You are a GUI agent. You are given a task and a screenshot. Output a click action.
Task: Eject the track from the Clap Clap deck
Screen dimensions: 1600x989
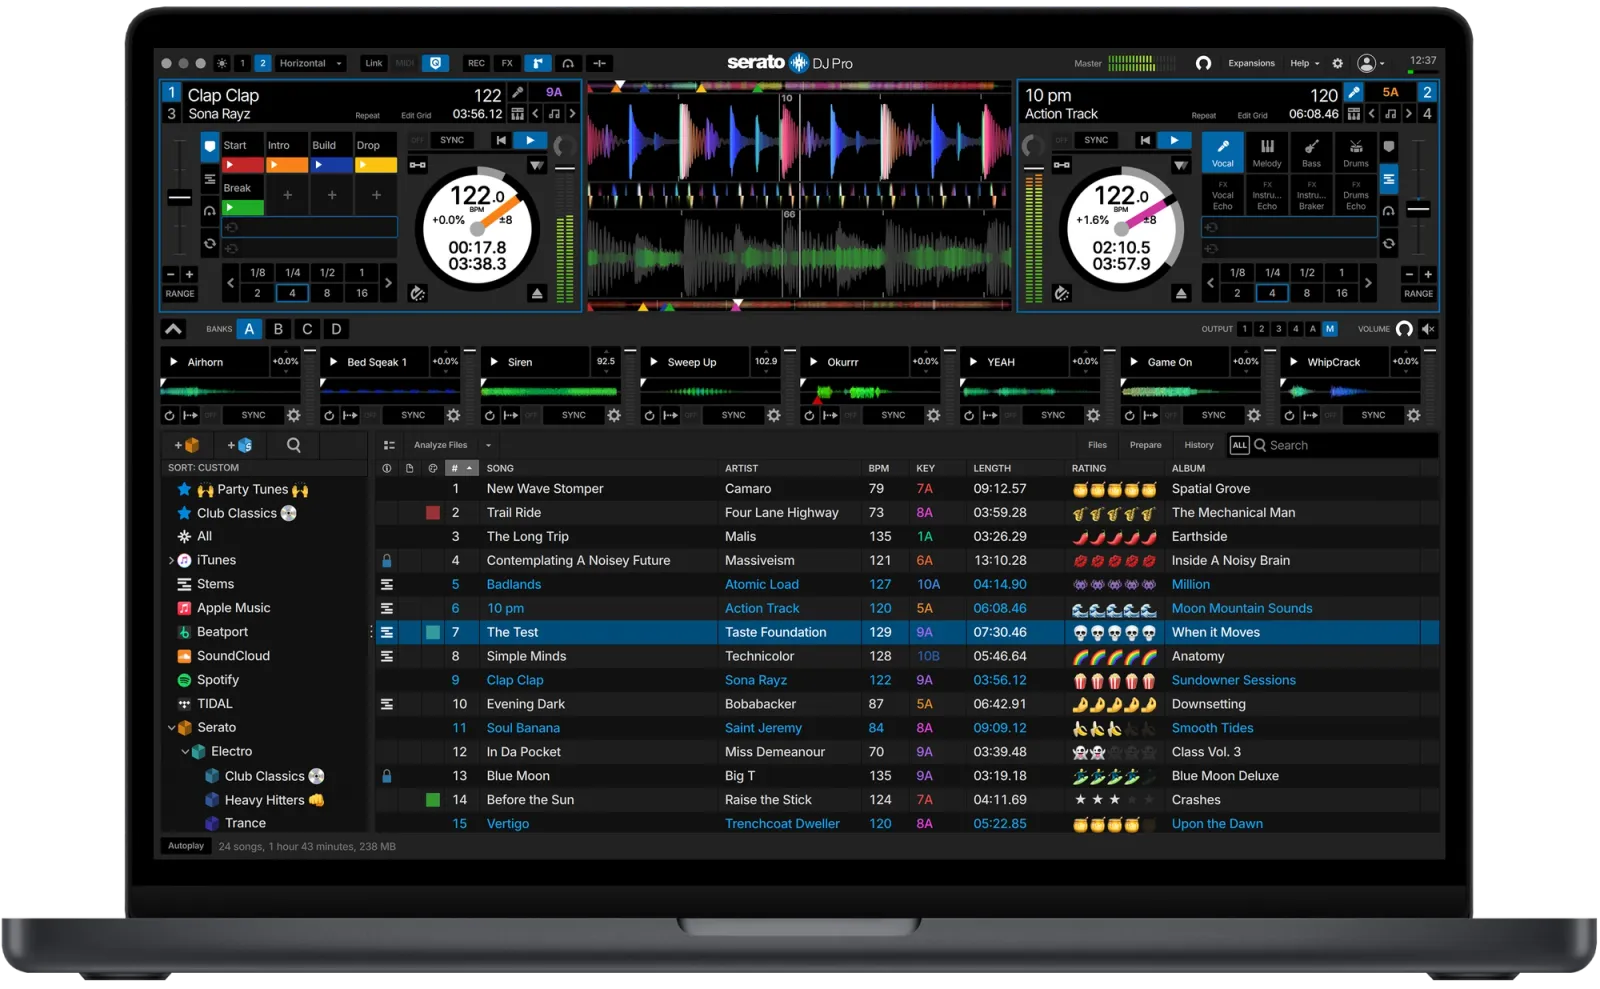537,294
